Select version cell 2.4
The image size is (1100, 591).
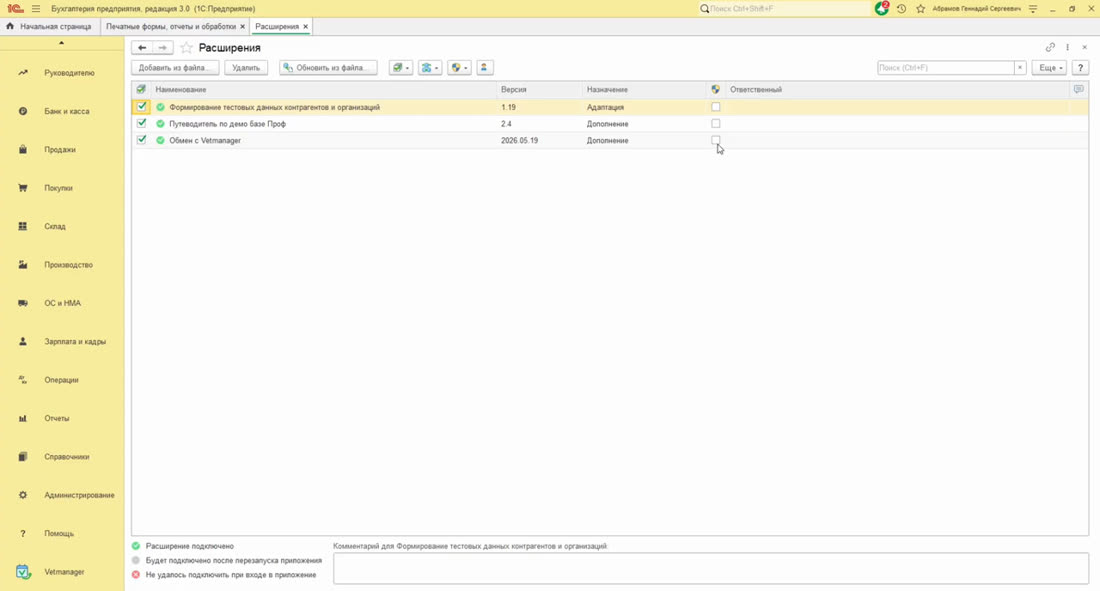506,124
